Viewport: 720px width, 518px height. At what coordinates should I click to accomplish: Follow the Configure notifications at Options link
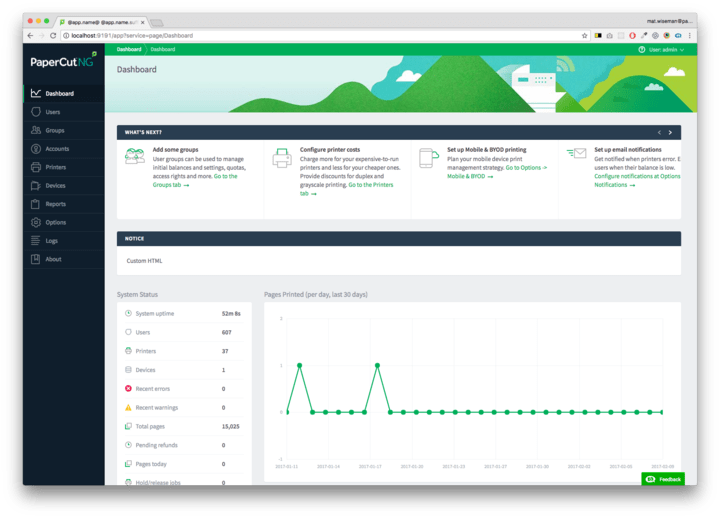coord(637,180)
